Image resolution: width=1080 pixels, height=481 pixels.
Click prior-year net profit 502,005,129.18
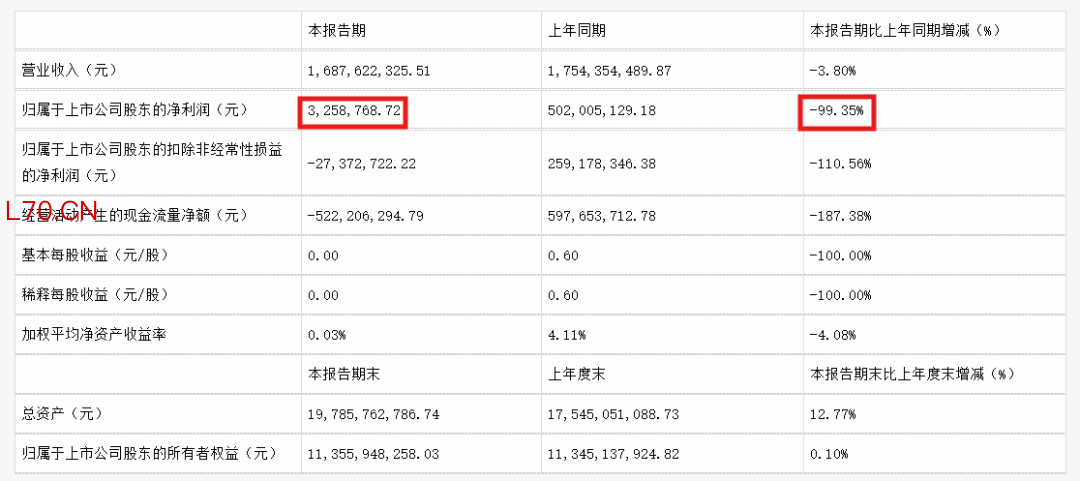tap(602, 110)
